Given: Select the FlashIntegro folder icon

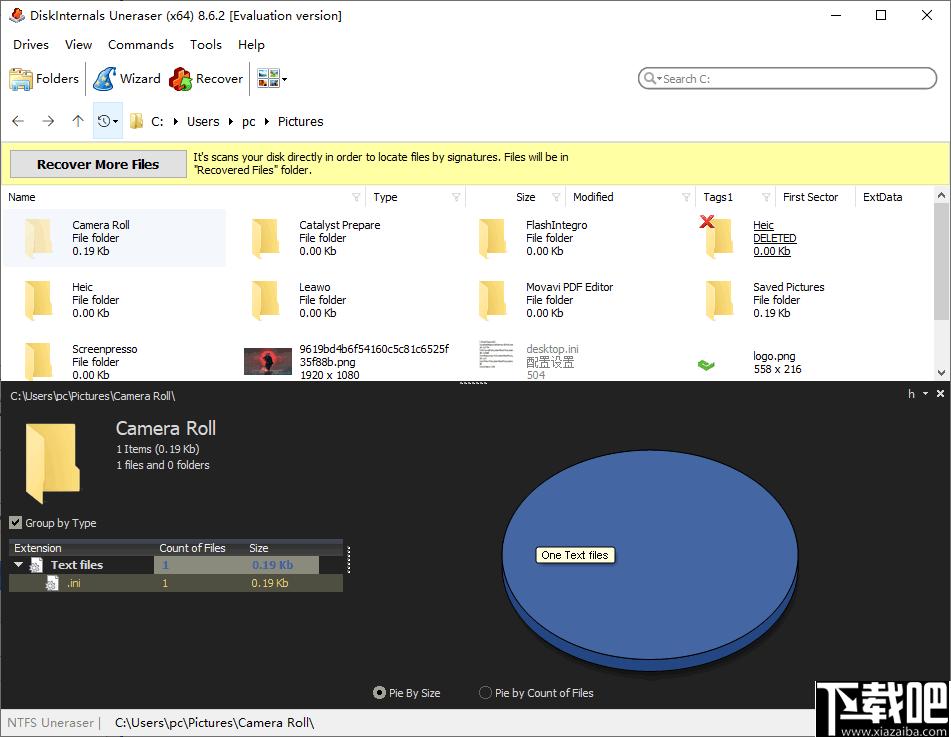Looking at the screenshot, I should tap(493, 238).
